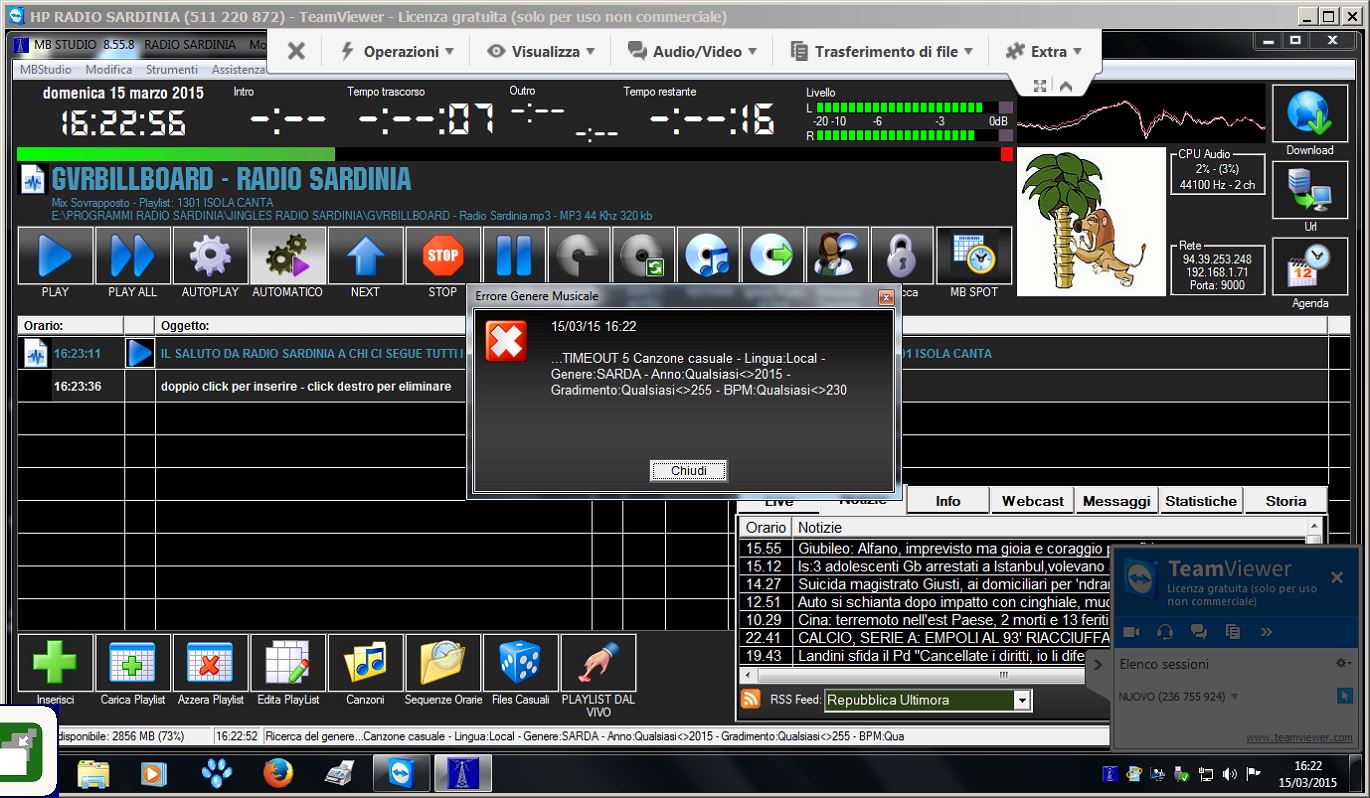Close session with toolbar X button
The image size is (1370, 798).
pos(296,51)
